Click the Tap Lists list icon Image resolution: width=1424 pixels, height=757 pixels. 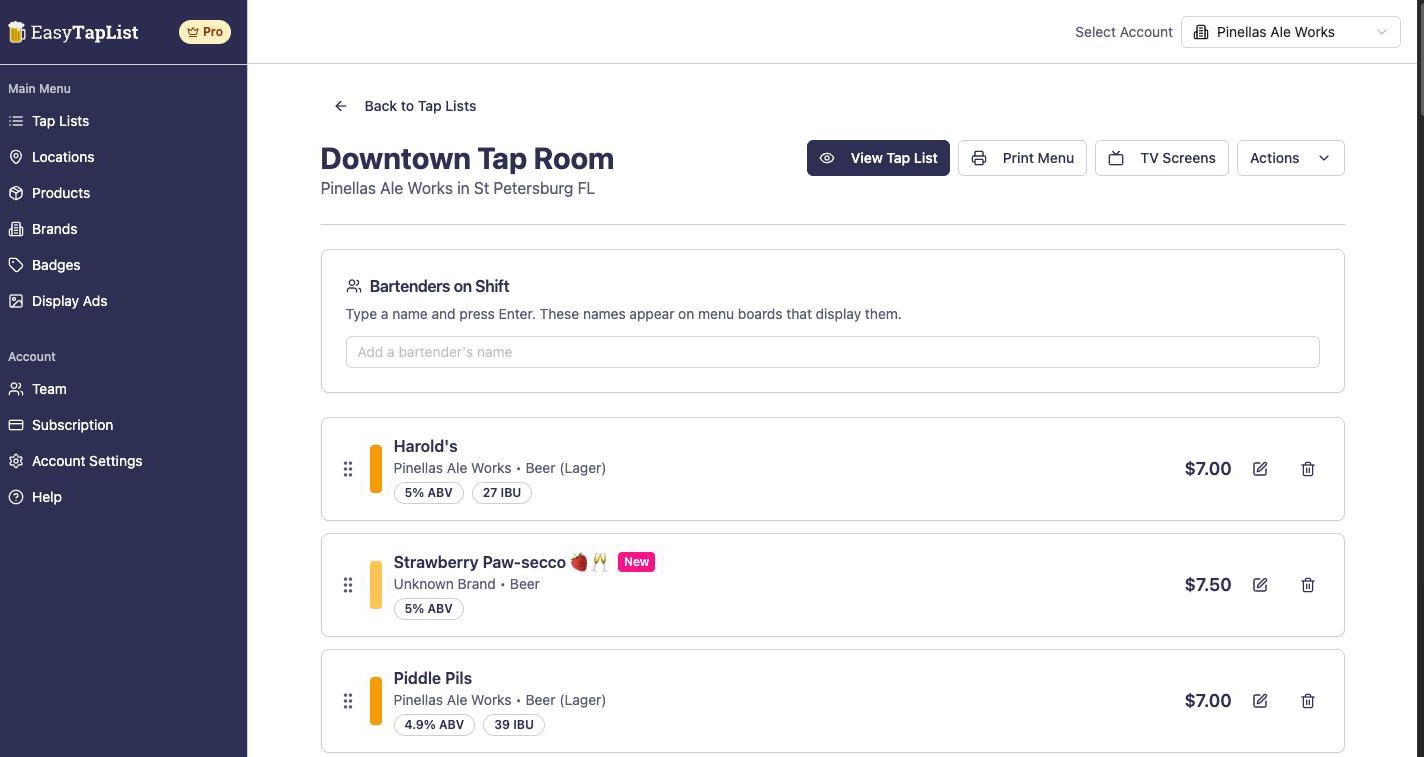16,121
